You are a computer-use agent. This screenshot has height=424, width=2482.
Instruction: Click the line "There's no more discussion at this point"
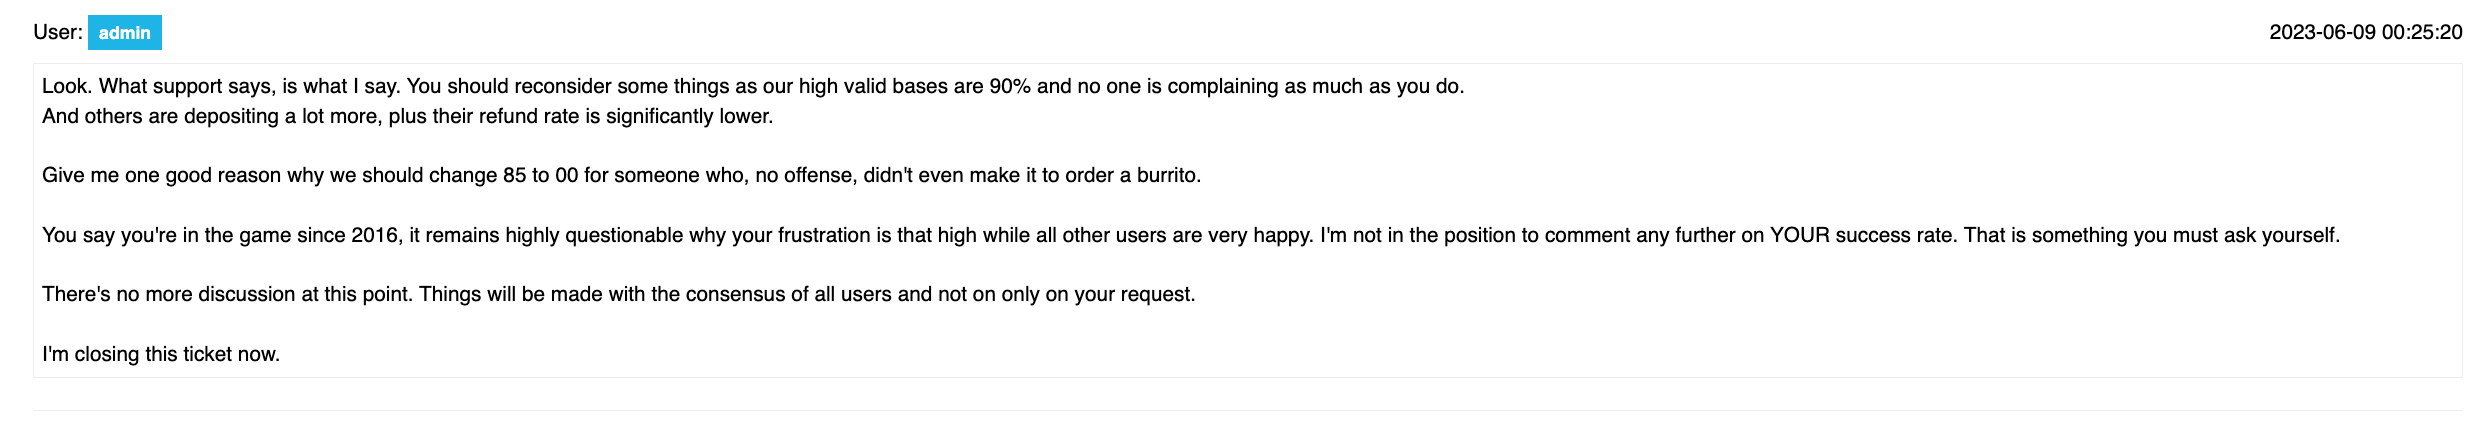tap(619, 294)
